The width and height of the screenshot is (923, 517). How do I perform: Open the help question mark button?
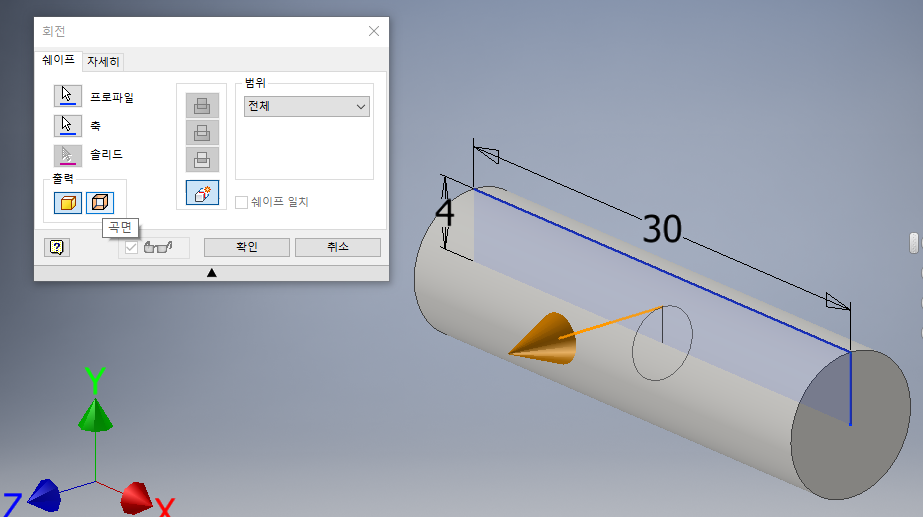point(57,247)
